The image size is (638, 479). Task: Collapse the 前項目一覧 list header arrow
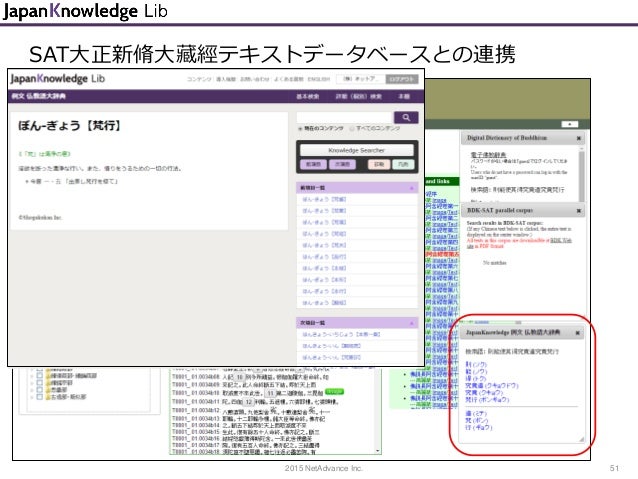(x=411, y=188)
